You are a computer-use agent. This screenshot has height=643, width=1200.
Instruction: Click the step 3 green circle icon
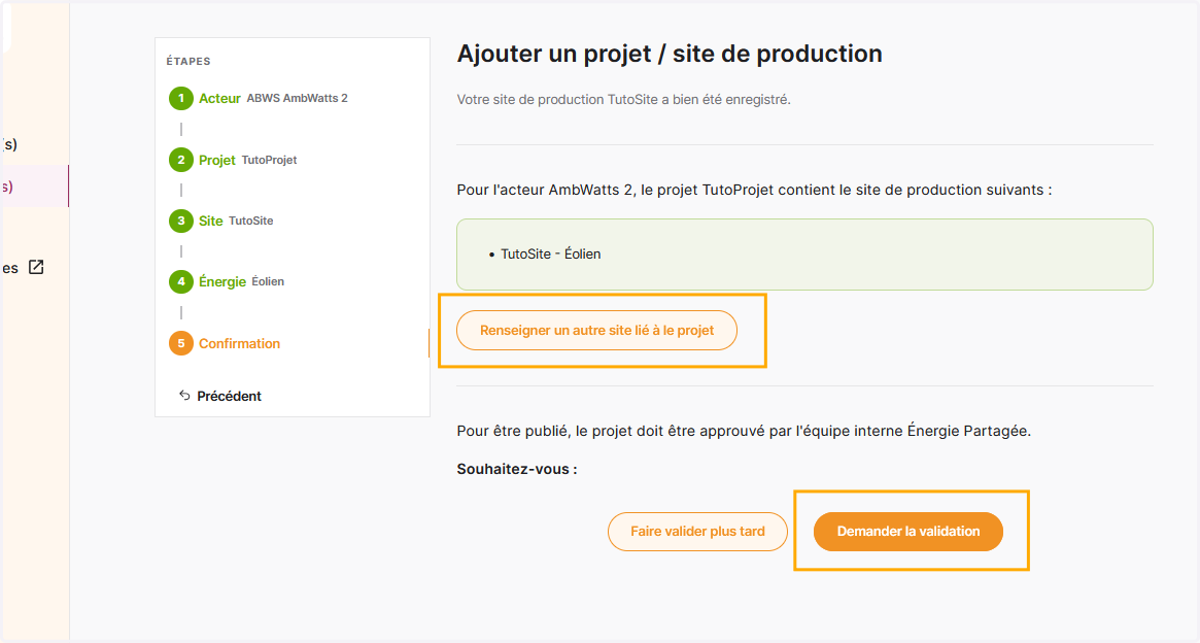click(x=181, y=221)
